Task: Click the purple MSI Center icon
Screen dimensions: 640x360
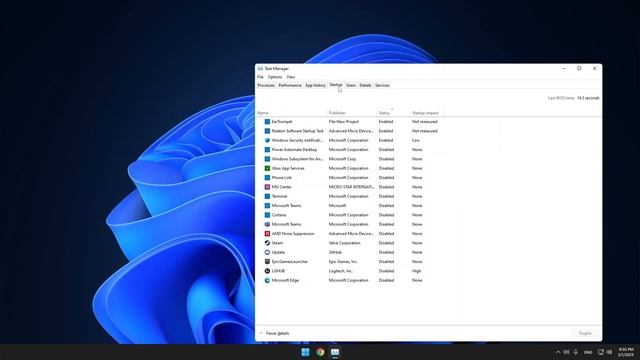Action: click(267, 187)
